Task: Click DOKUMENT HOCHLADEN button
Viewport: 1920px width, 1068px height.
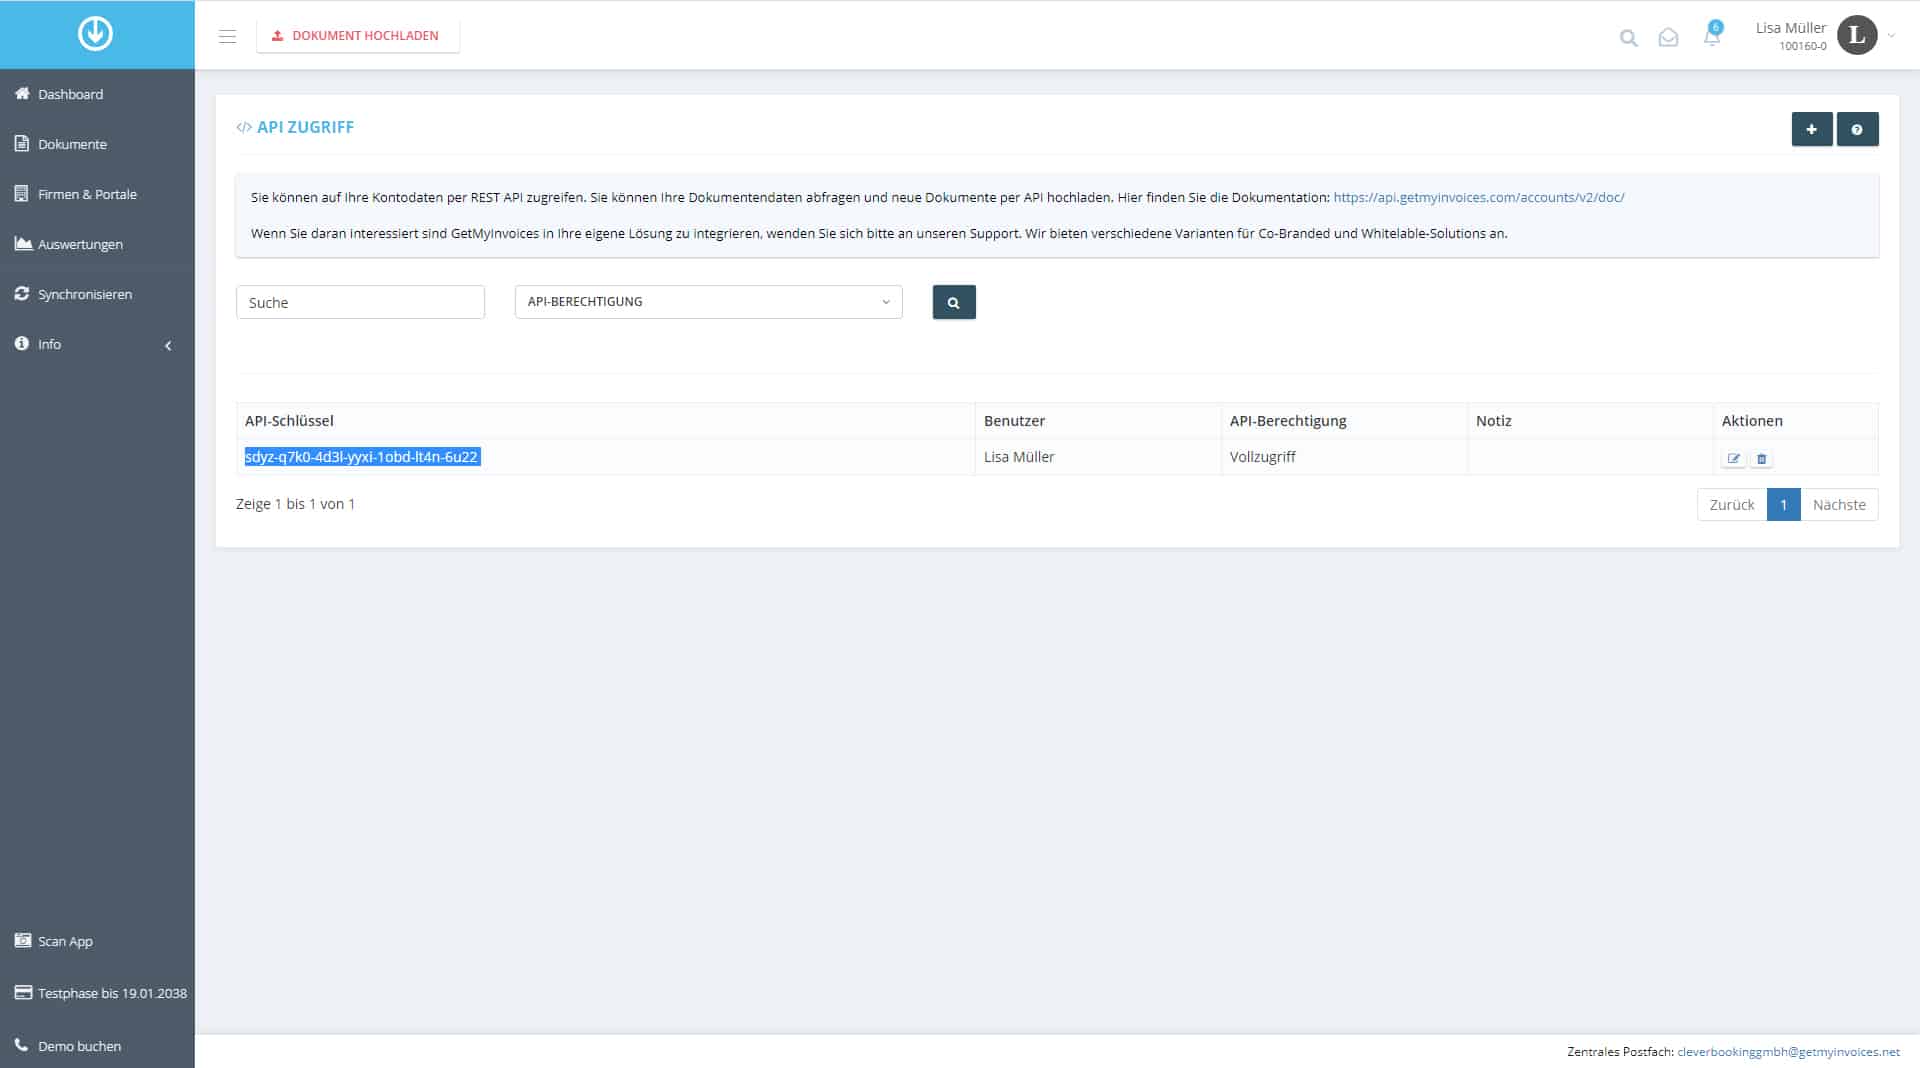Action: (357, 36)
